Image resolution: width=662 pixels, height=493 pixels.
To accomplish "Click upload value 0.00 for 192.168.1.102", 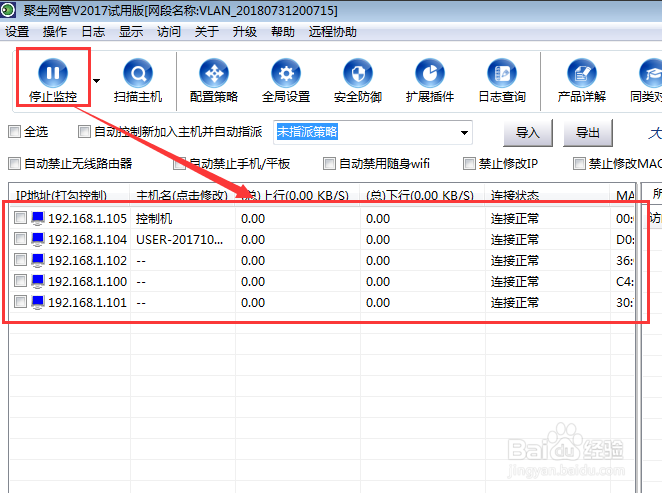I will (253, 260).
